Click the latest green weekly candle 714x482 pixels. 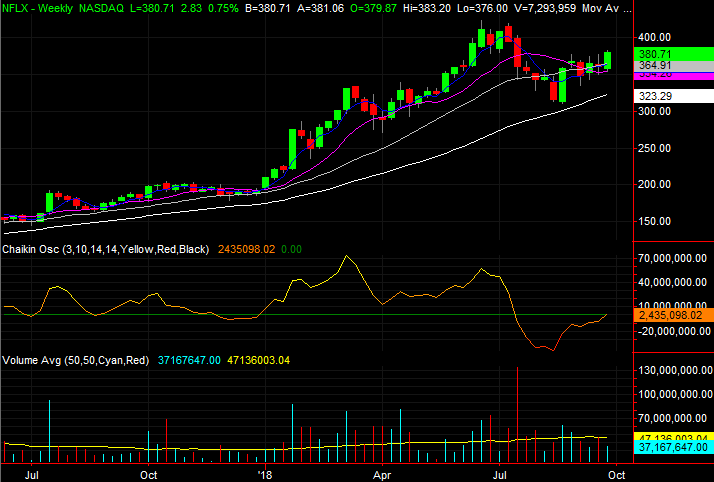[x=607, y=61]
